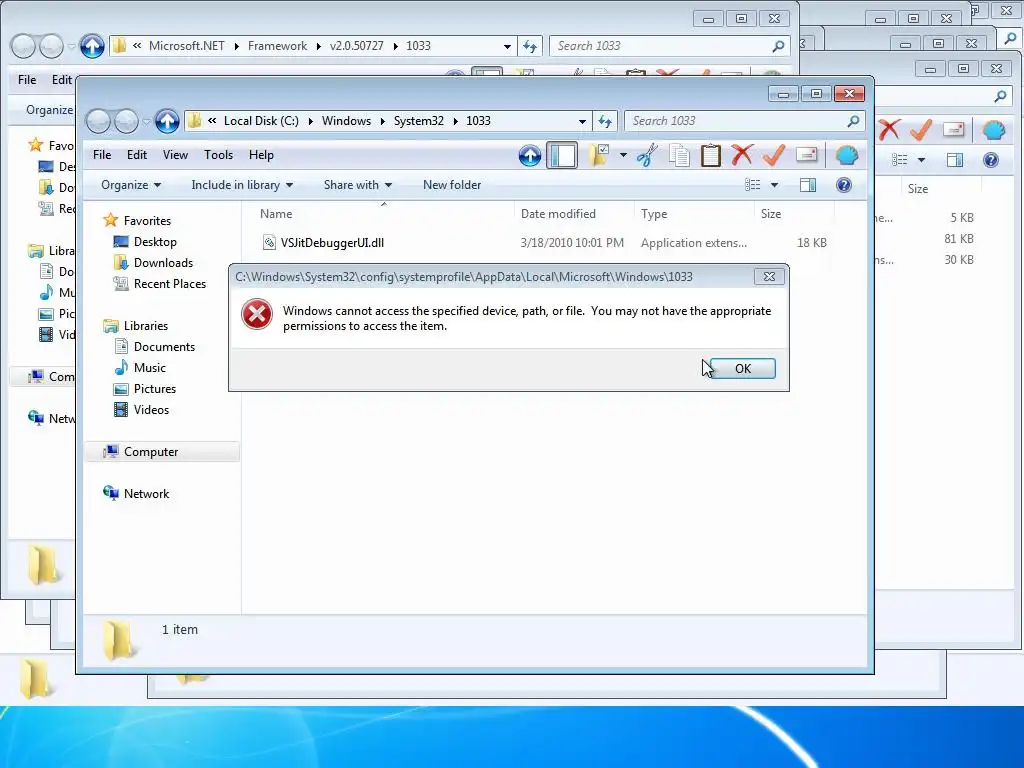
Task: Click refresh button next to System32 address bar
Action: (x=605, y=121)
